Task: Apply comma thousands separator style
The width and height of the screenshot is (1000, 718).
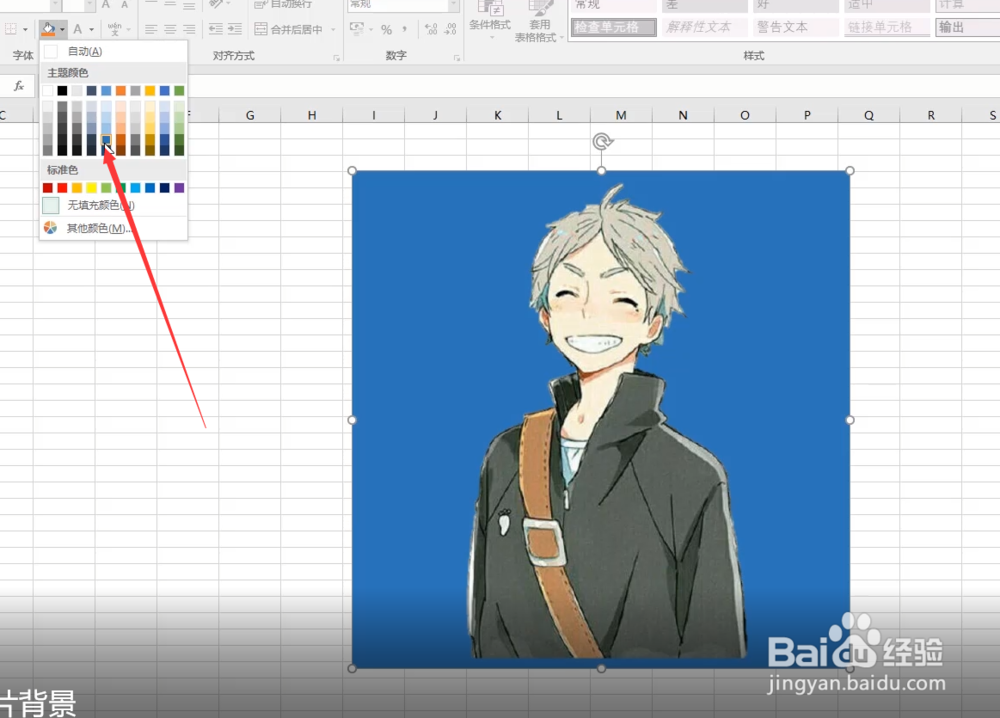Action: [x=405, y=29]
